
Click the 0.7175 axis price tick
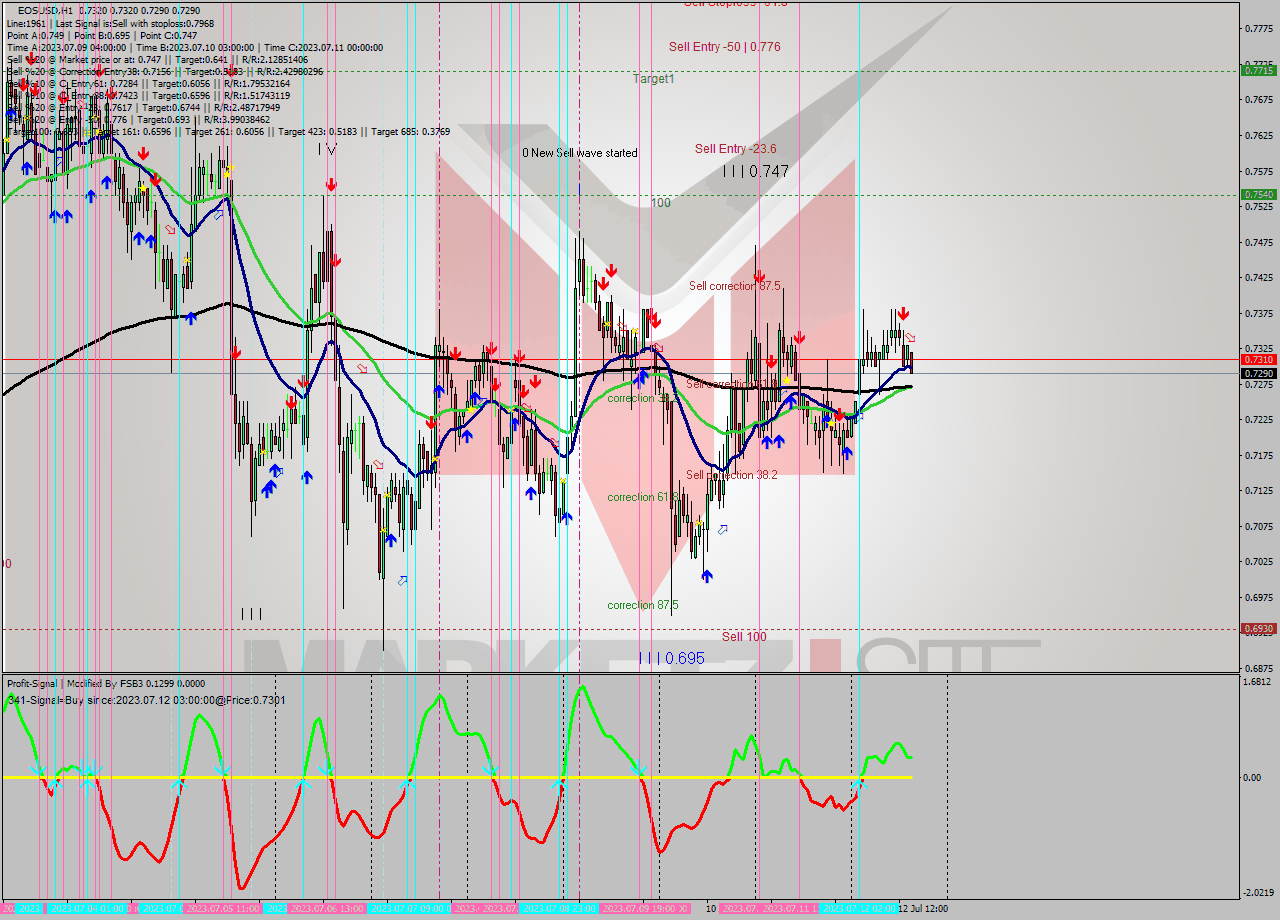1258,455
